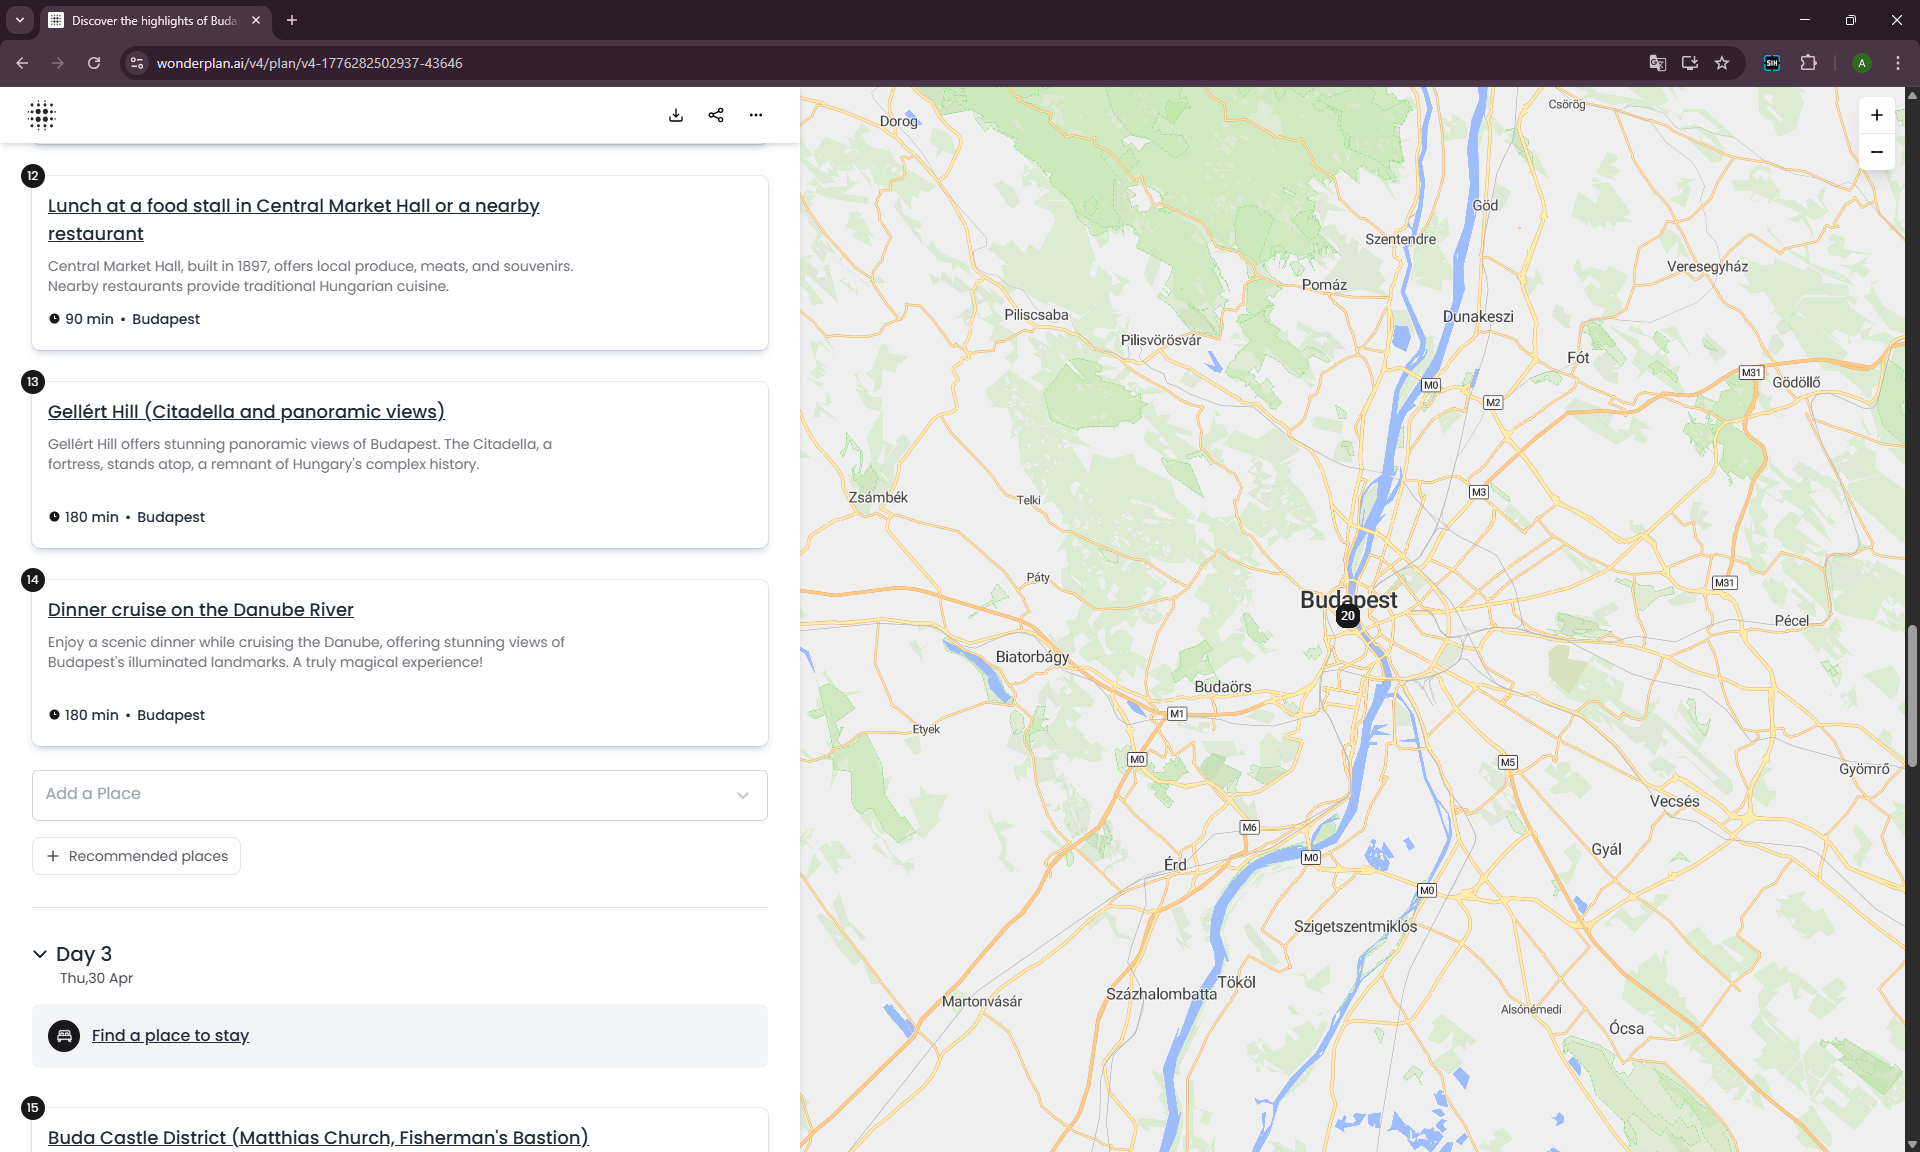Bookmark this page with star icon

1722,63
